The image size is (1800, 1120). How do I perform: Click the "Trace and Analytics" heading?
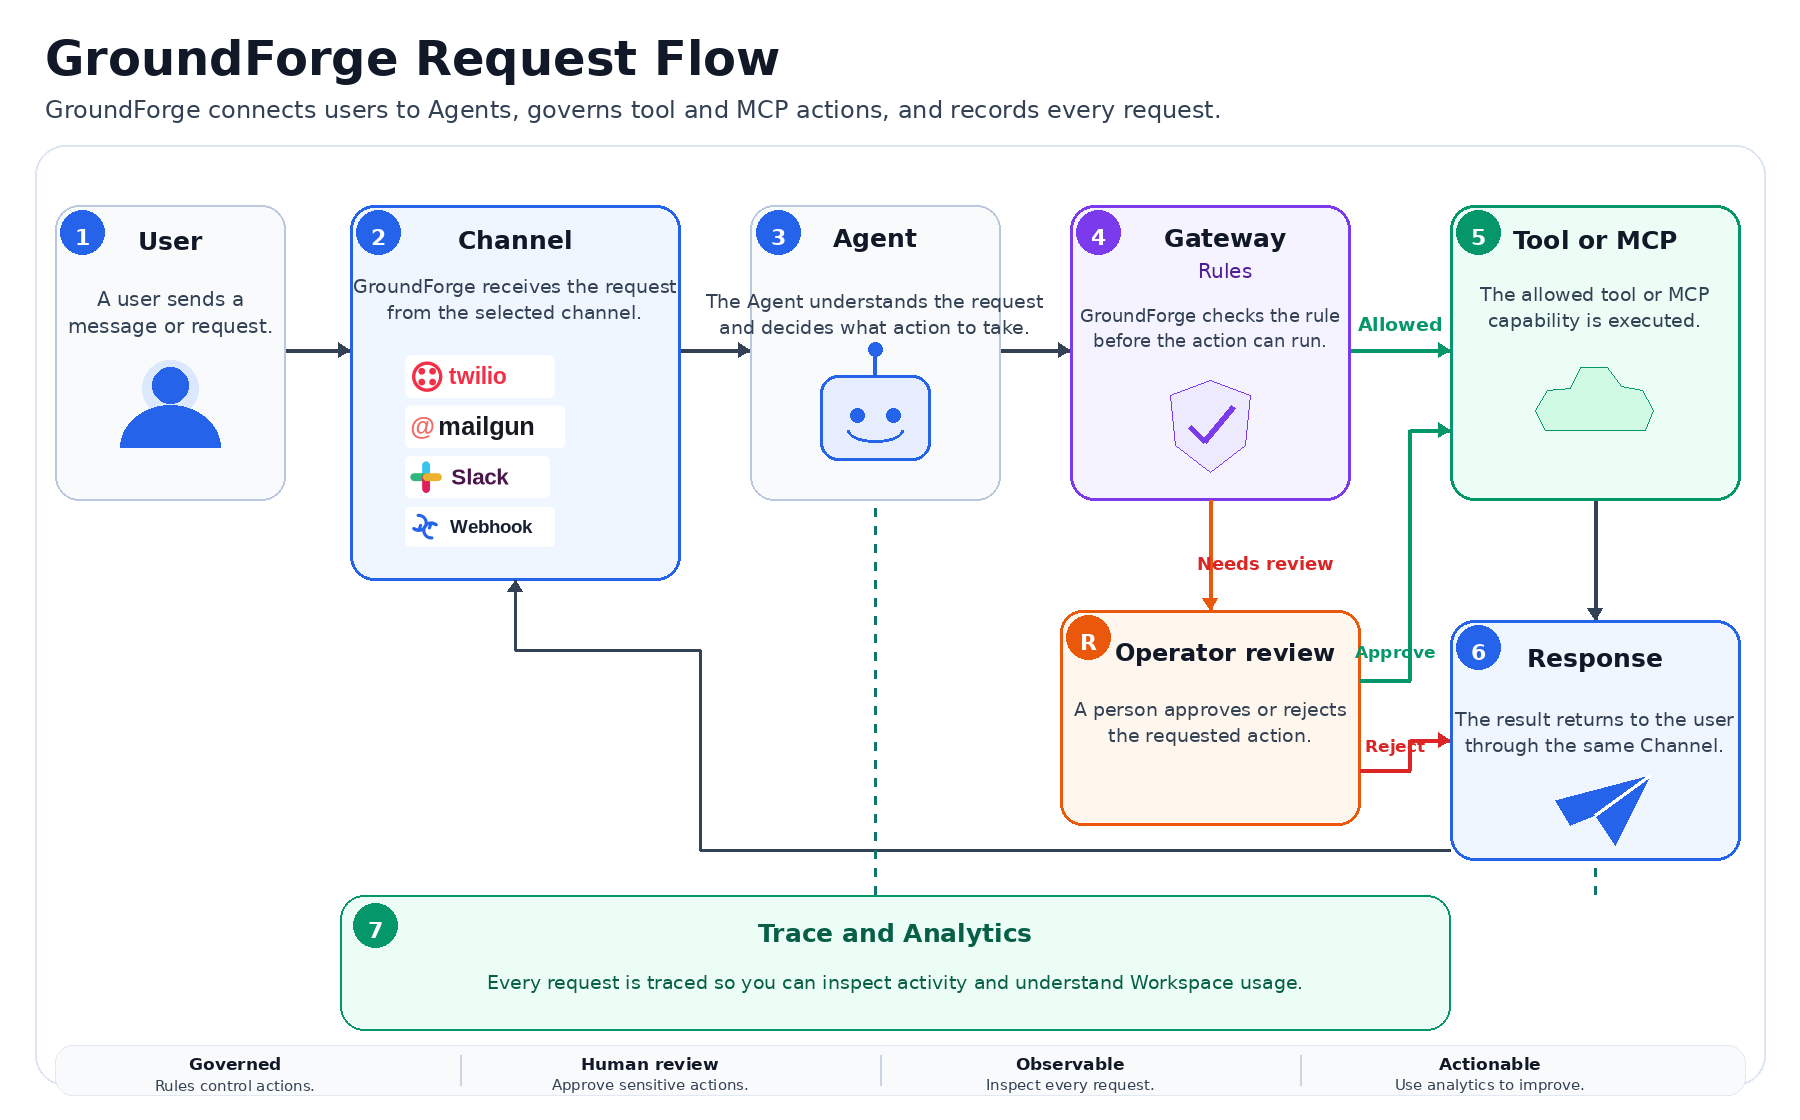click(895, 933)
